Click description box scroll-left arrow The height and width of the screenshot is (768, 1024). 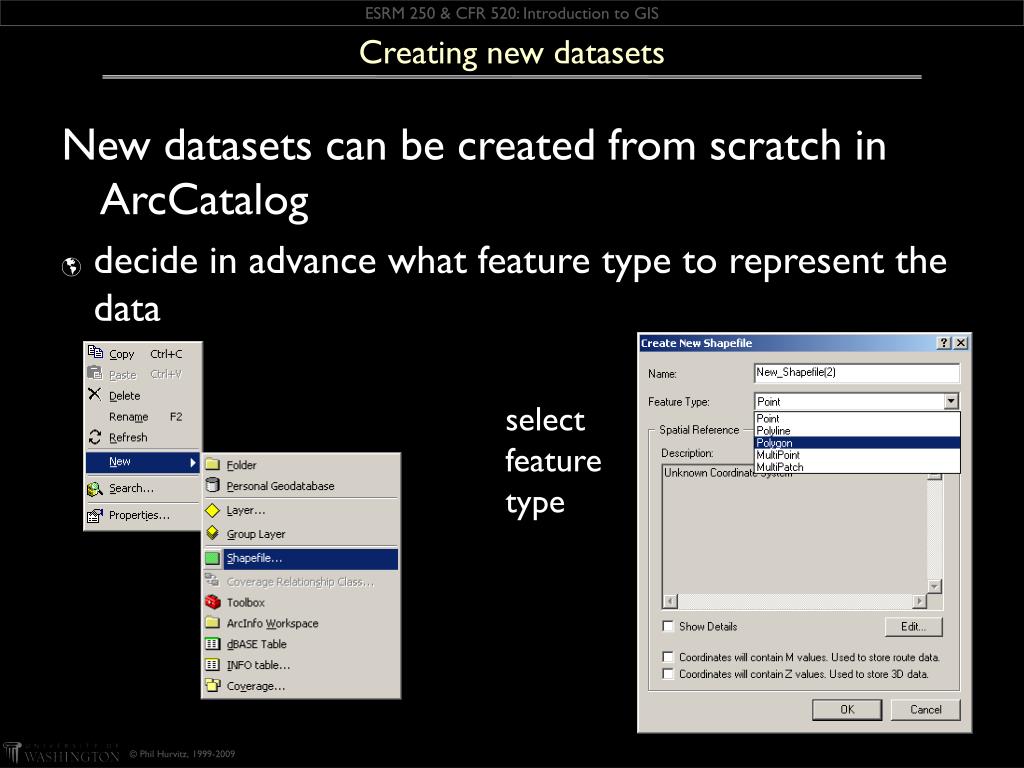click(x=671, y=601)
